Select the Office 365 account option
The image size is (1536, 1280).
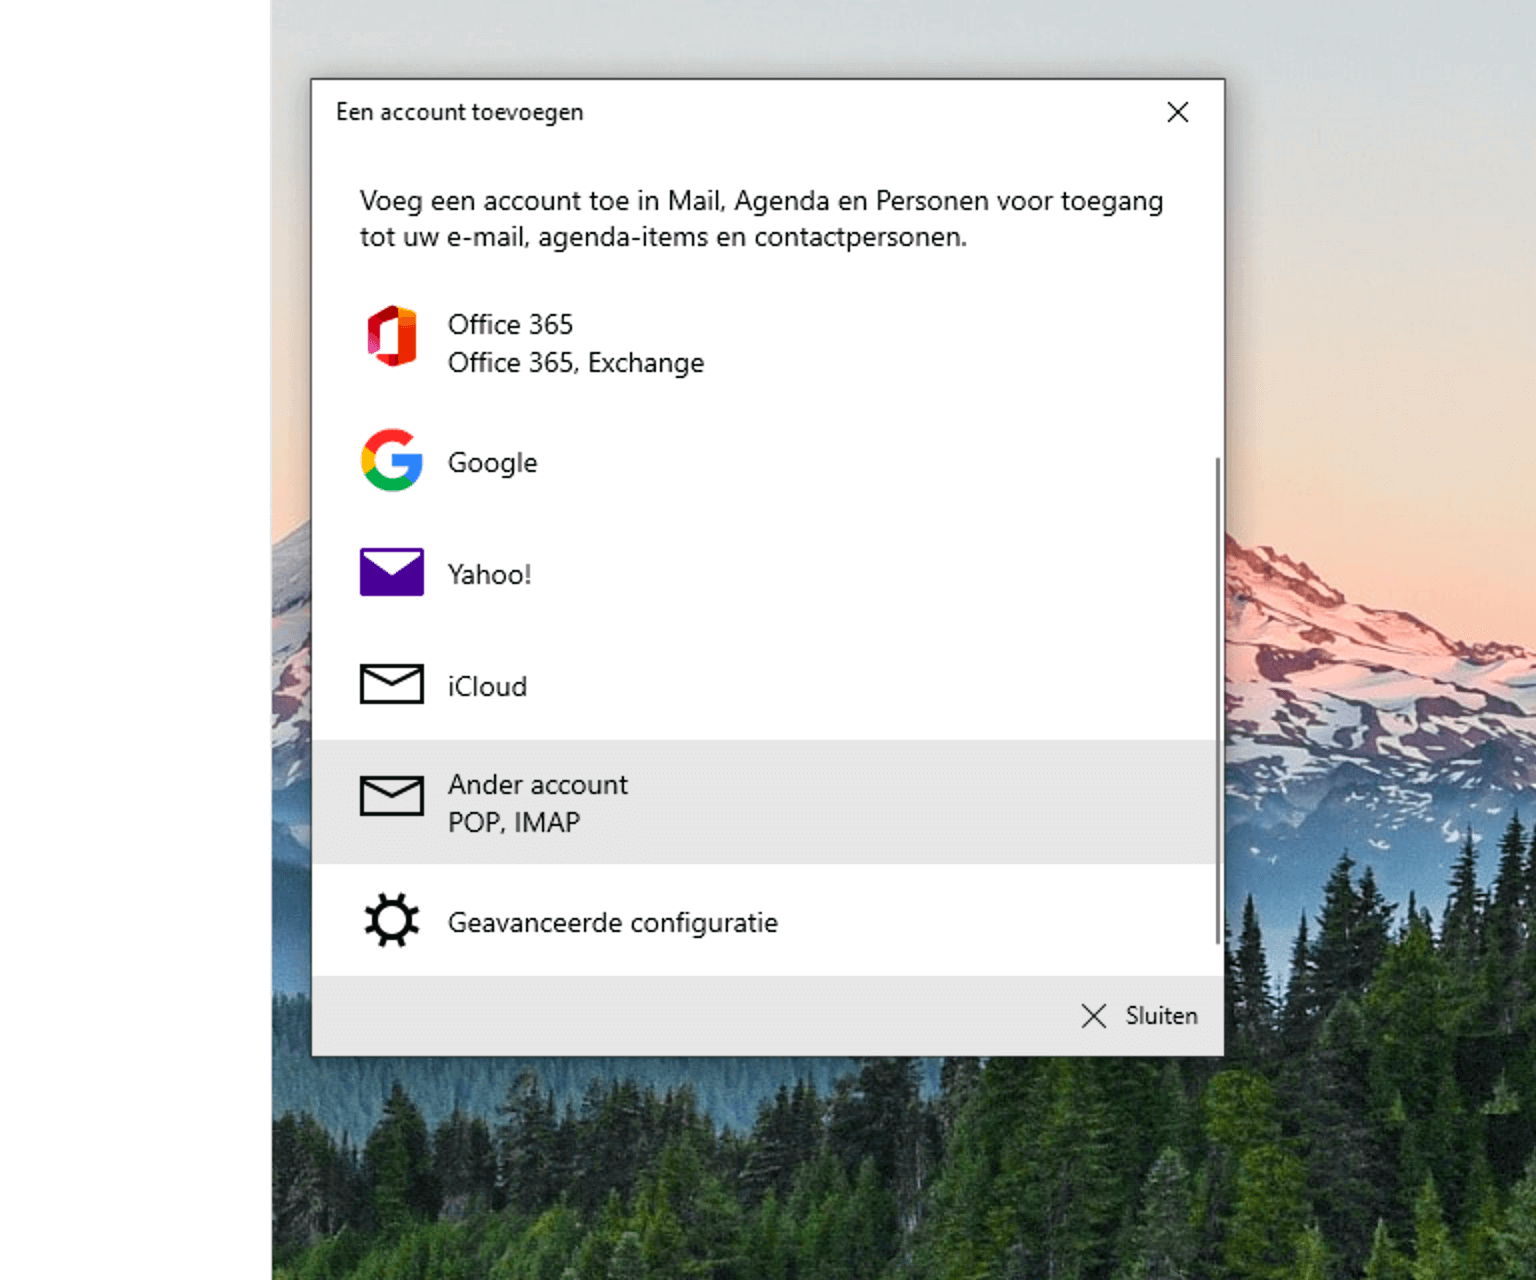510,325
